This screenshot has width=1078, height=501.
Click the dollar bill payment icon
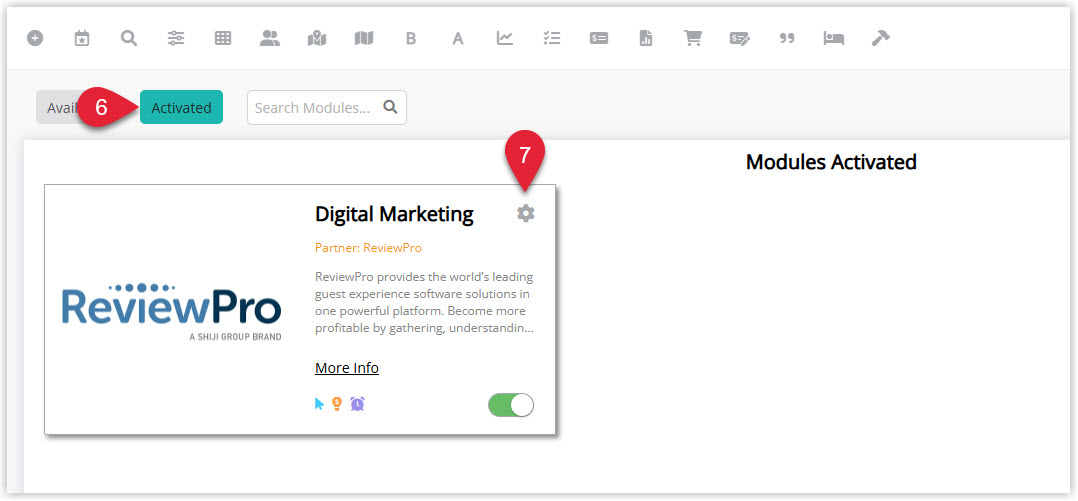point(599,38)
